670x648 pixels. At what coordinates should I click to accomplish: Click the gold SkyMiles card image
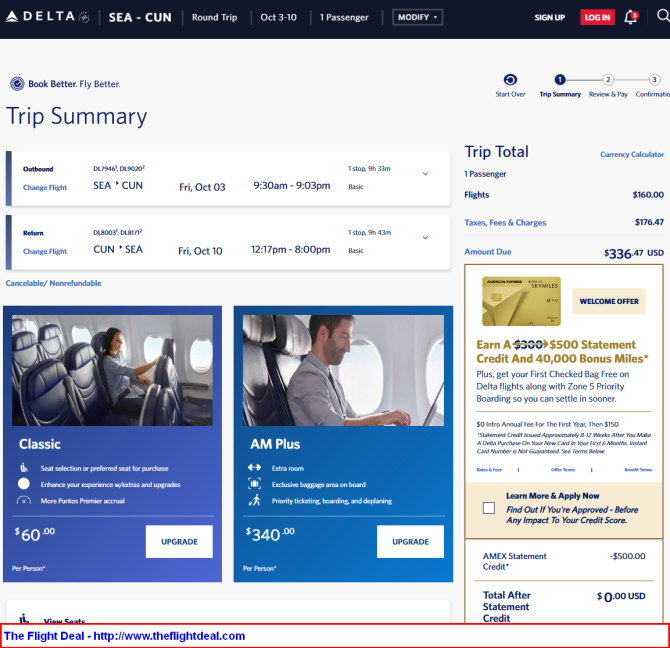click(521, 301)
